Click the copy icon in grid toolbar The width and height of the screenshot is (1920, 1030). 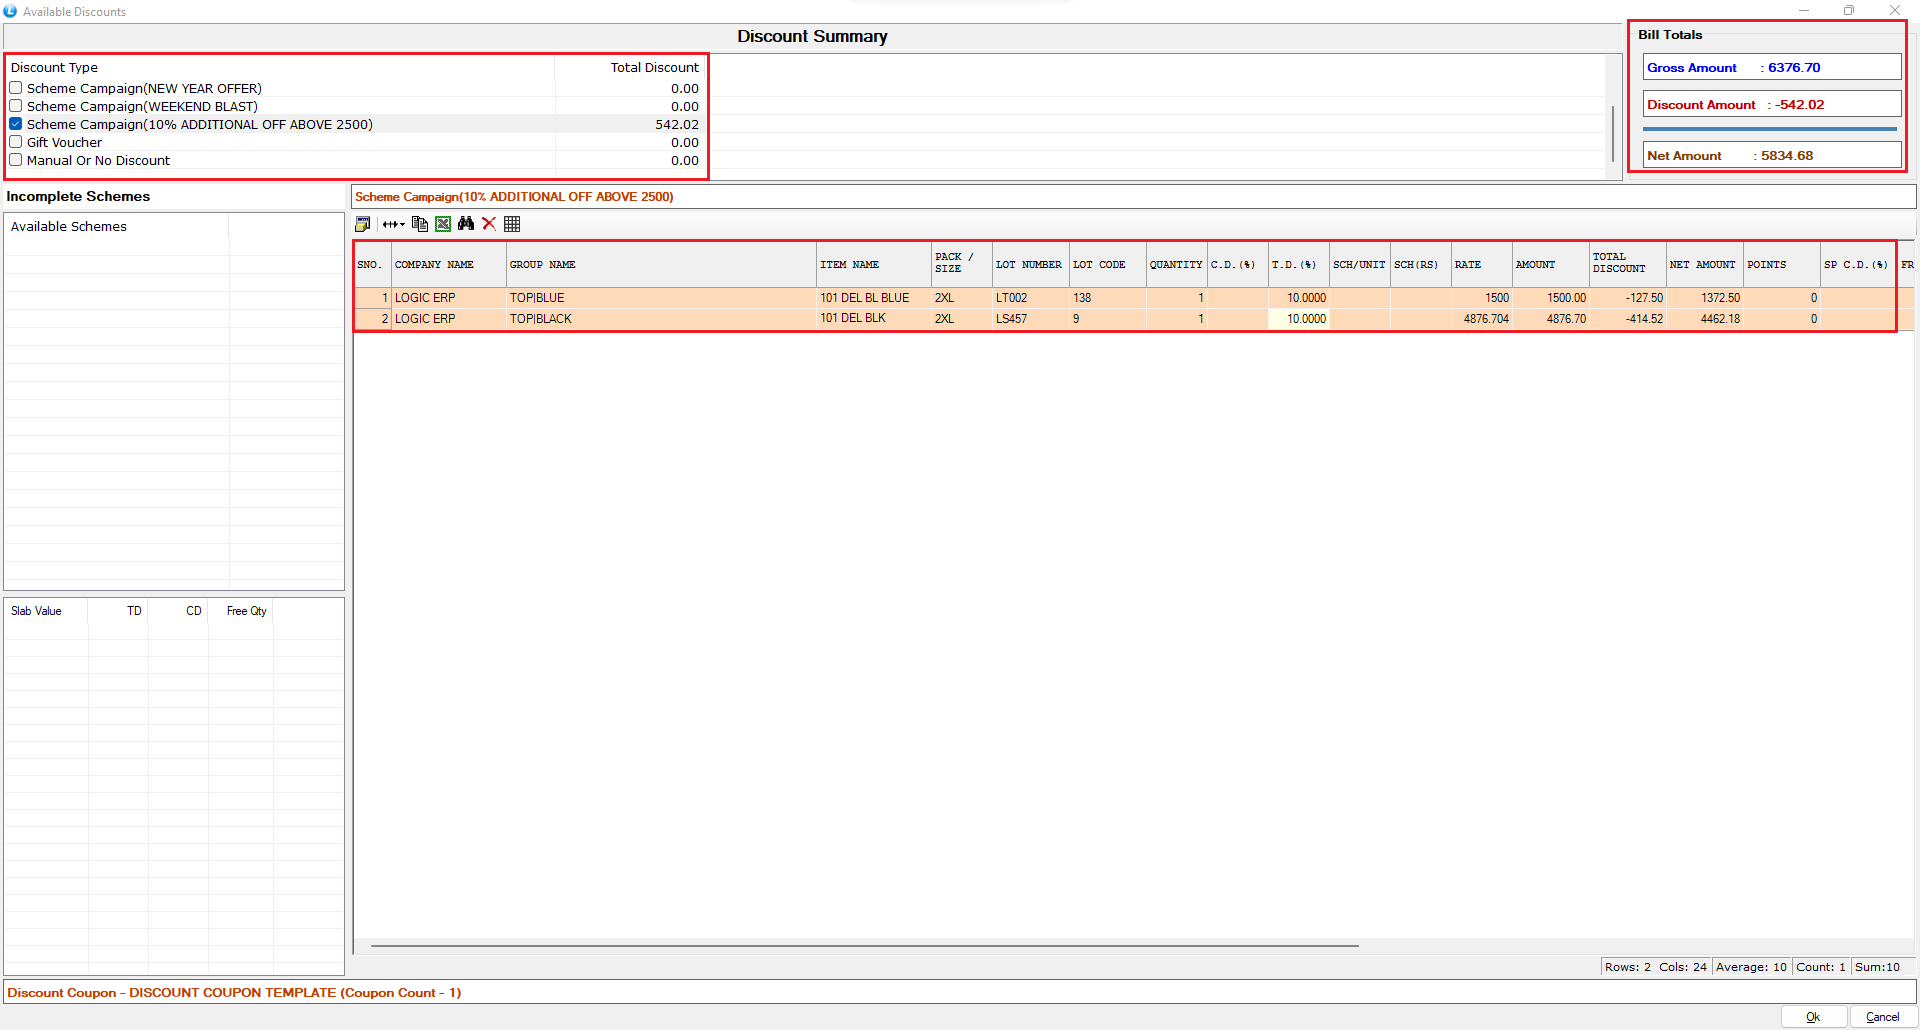coord(420,224)
